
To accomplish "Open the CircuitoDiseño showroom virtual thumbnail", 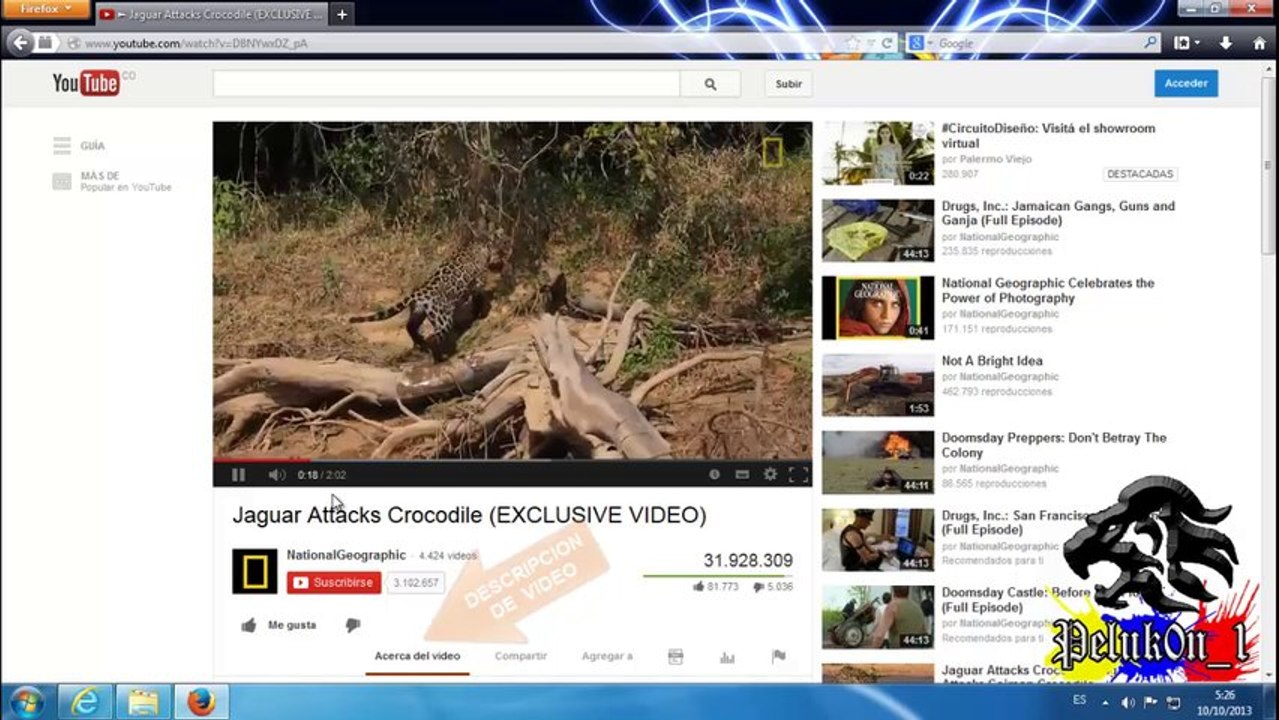I will click(878, 153).
